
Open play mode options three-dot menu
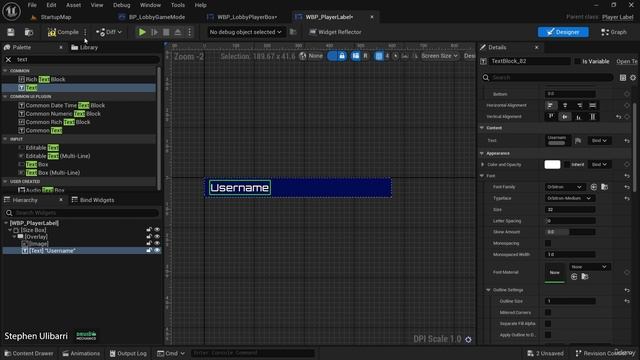pyautogui.click(x=189, y=32)
